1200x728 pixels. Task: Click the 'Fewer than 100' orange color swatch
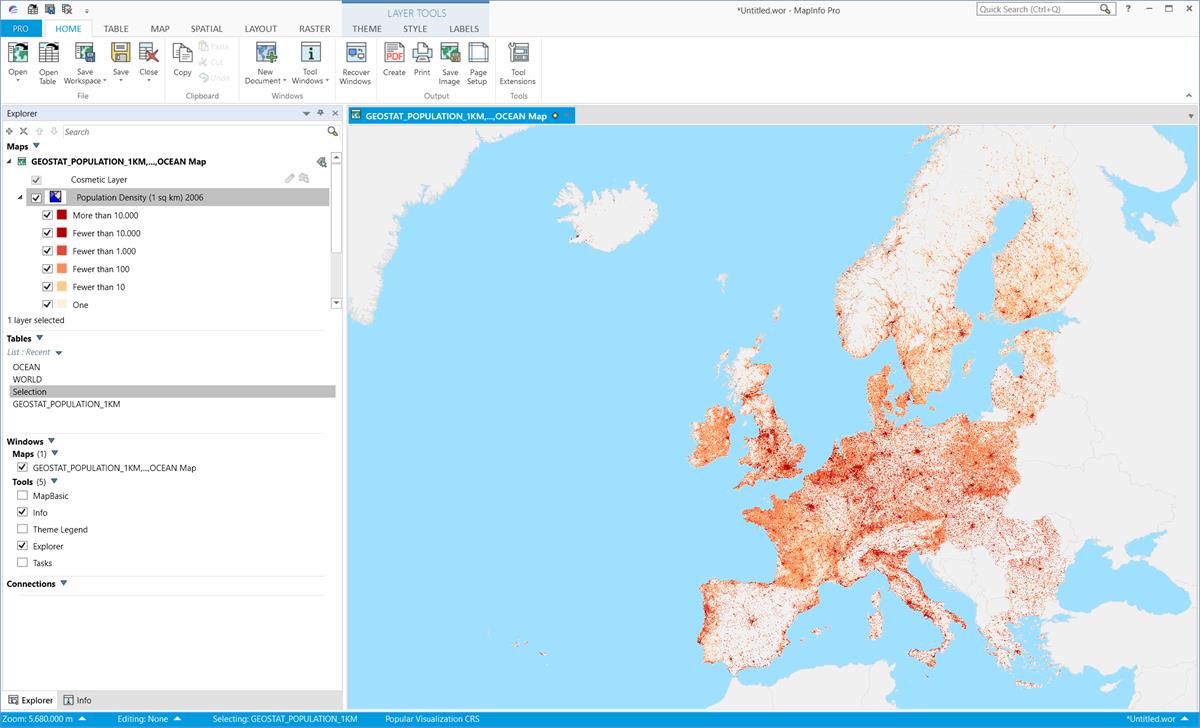click(x=62, y=269)
